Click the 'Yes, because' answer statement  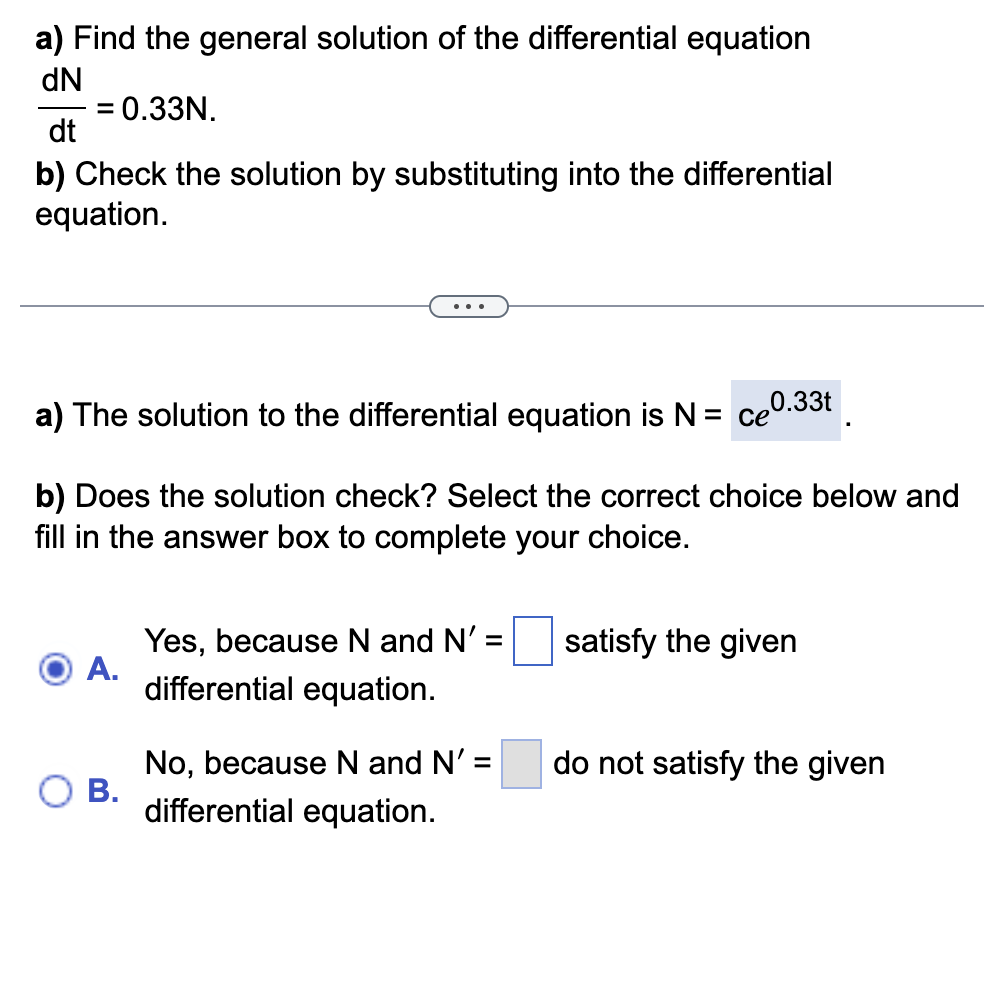pyautogui.click(x=300, y=640)
